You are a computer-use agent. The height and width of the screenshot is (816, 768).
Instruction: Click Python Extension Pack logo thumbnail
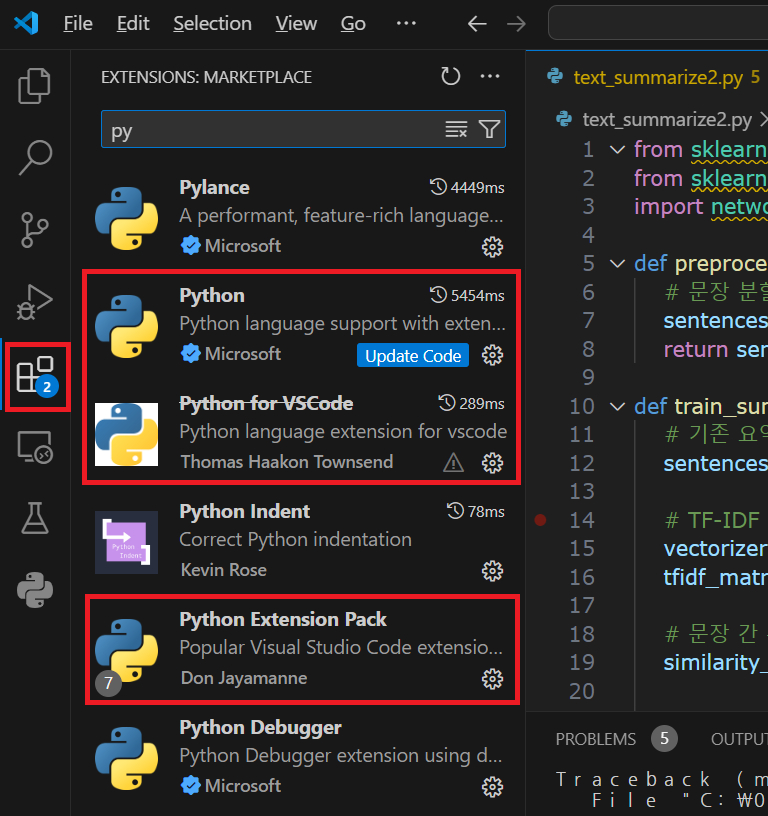tap(126, 651)
